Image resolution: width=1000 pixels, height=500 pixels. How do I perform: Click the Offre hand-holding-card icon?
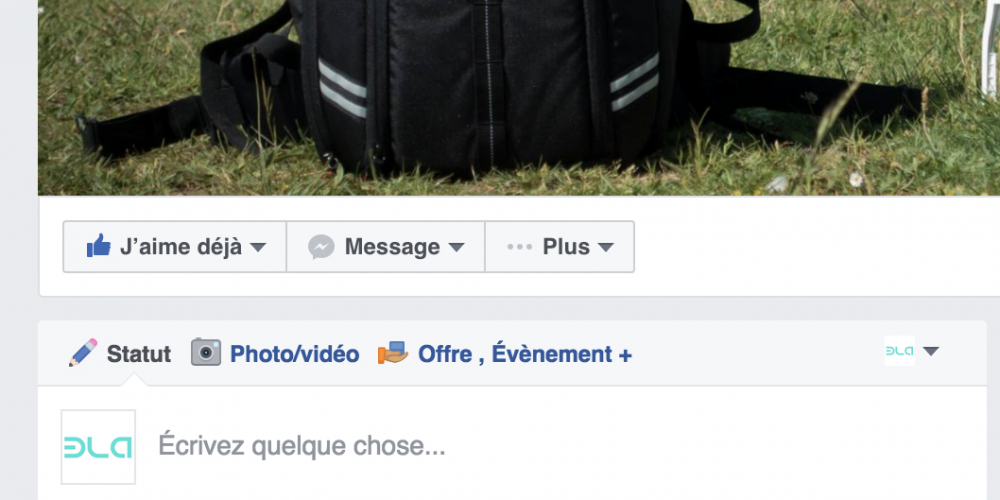click(x=393, y=353)
